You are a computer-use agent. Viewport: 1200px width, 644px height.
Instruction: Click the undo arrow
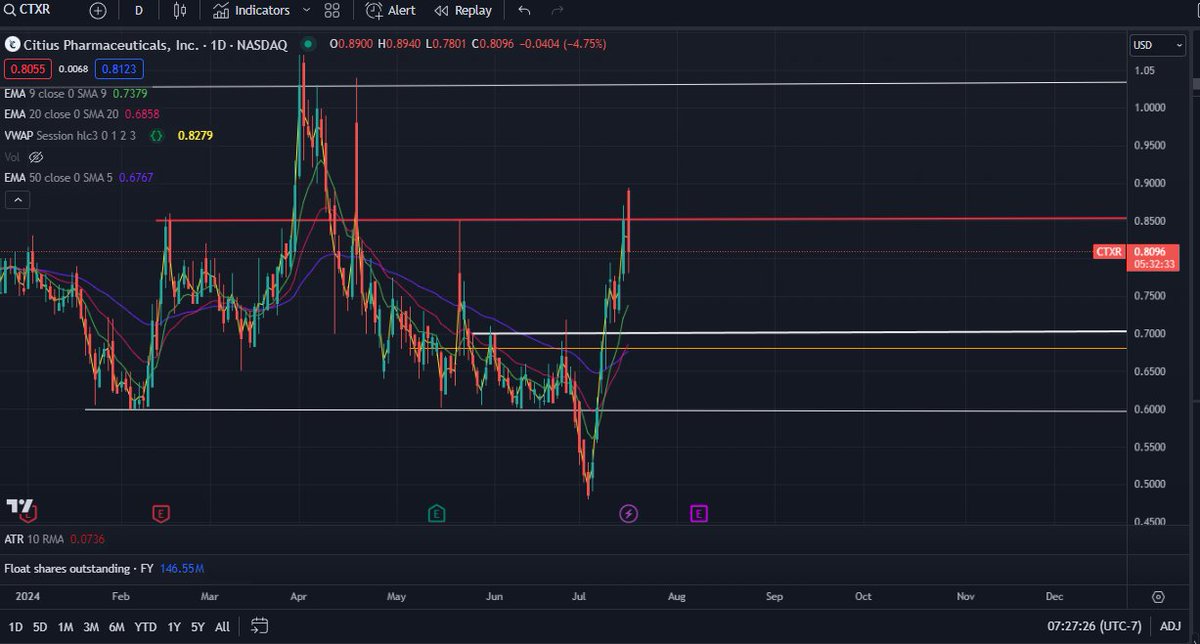point(524,11)
